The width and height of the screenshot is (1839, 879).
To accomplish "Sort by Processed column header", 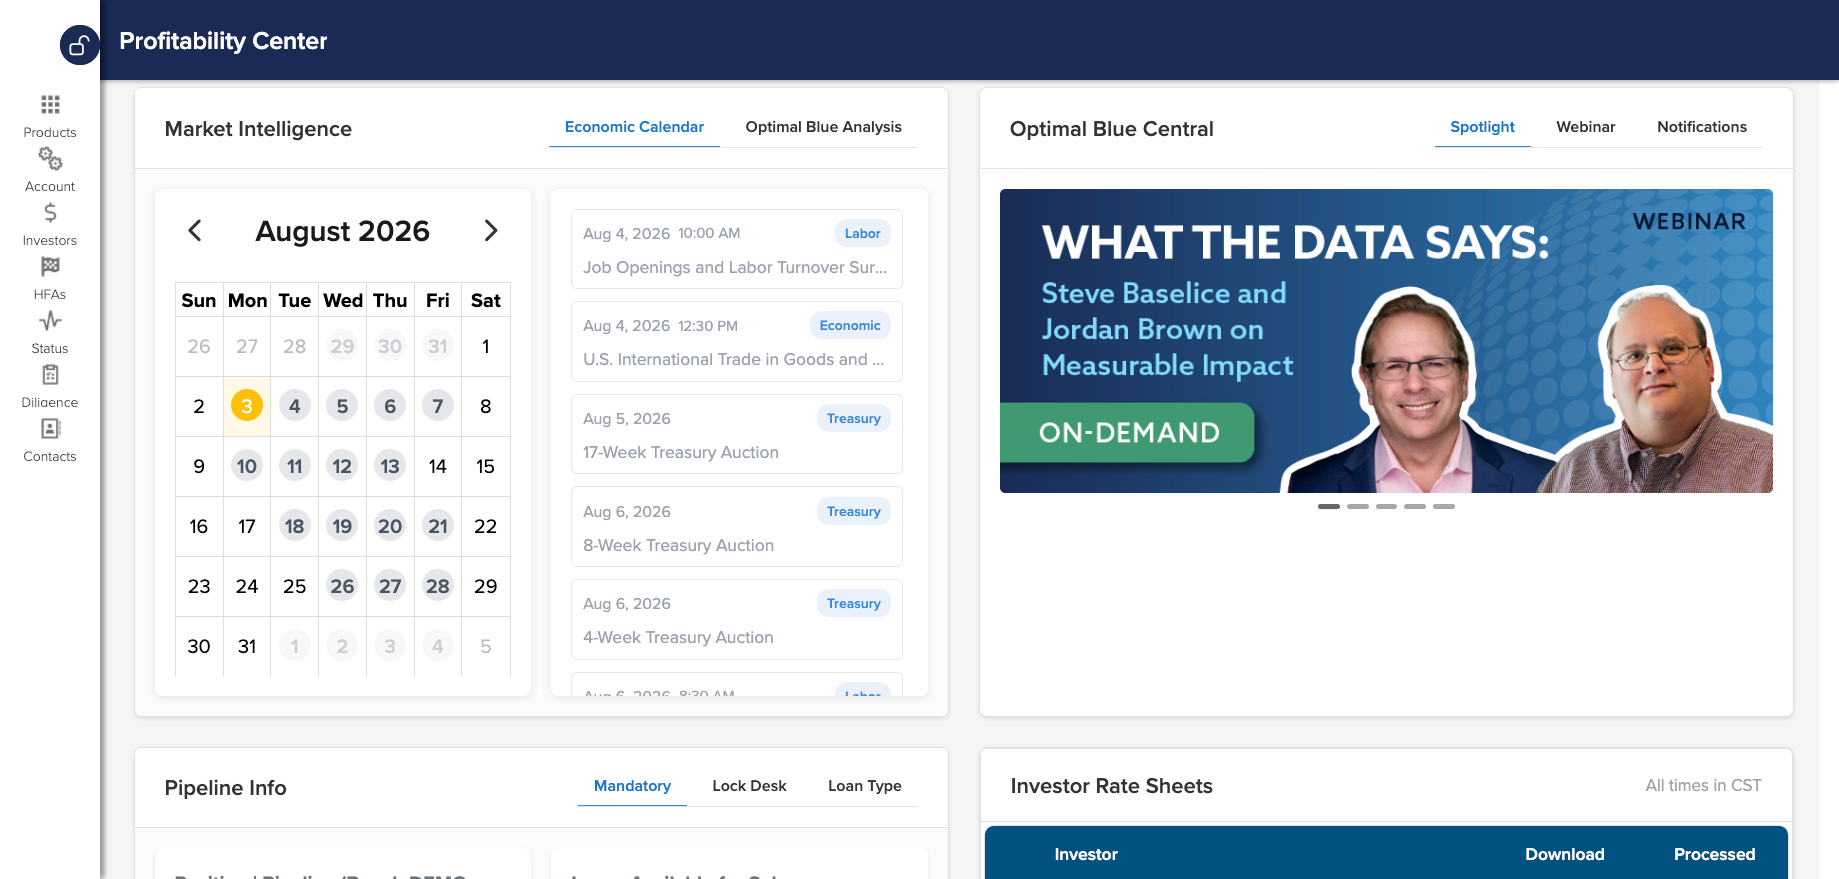I will tap(1714, 854).
